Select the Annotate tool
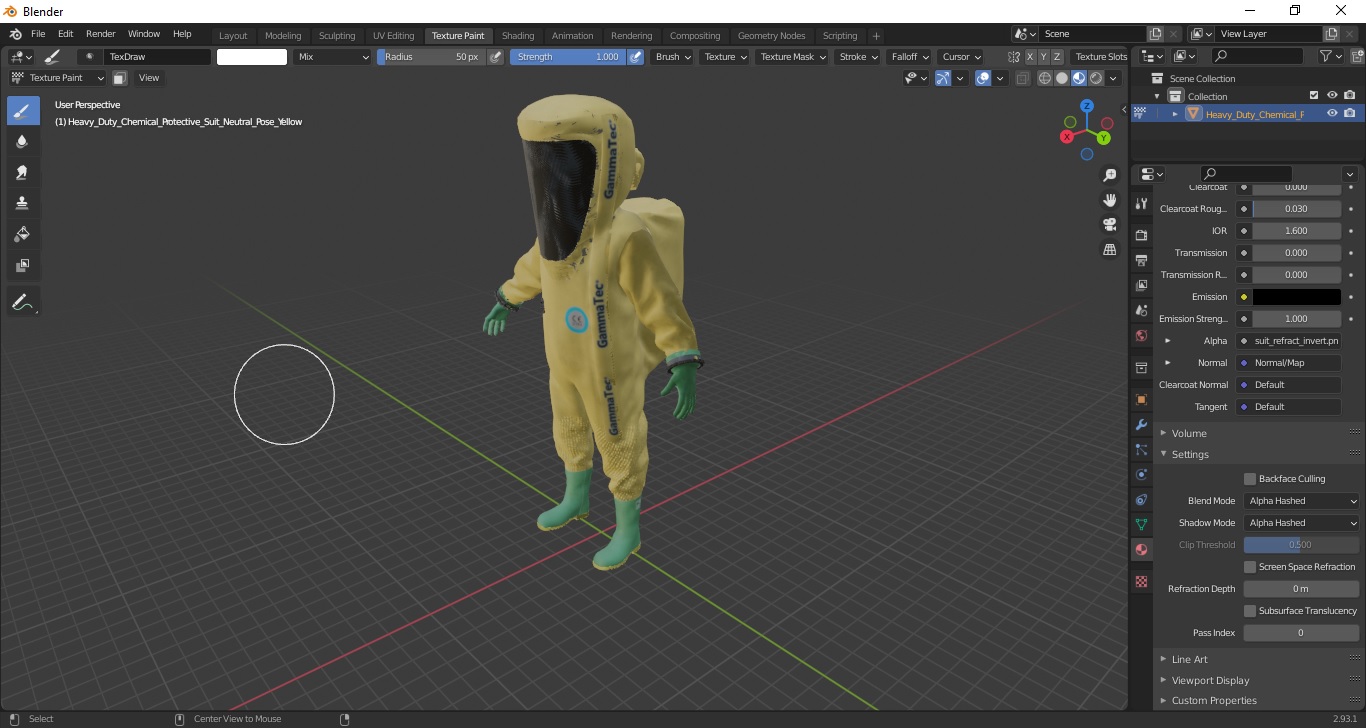Viewport: 1366px width, 728px height. 22,301
